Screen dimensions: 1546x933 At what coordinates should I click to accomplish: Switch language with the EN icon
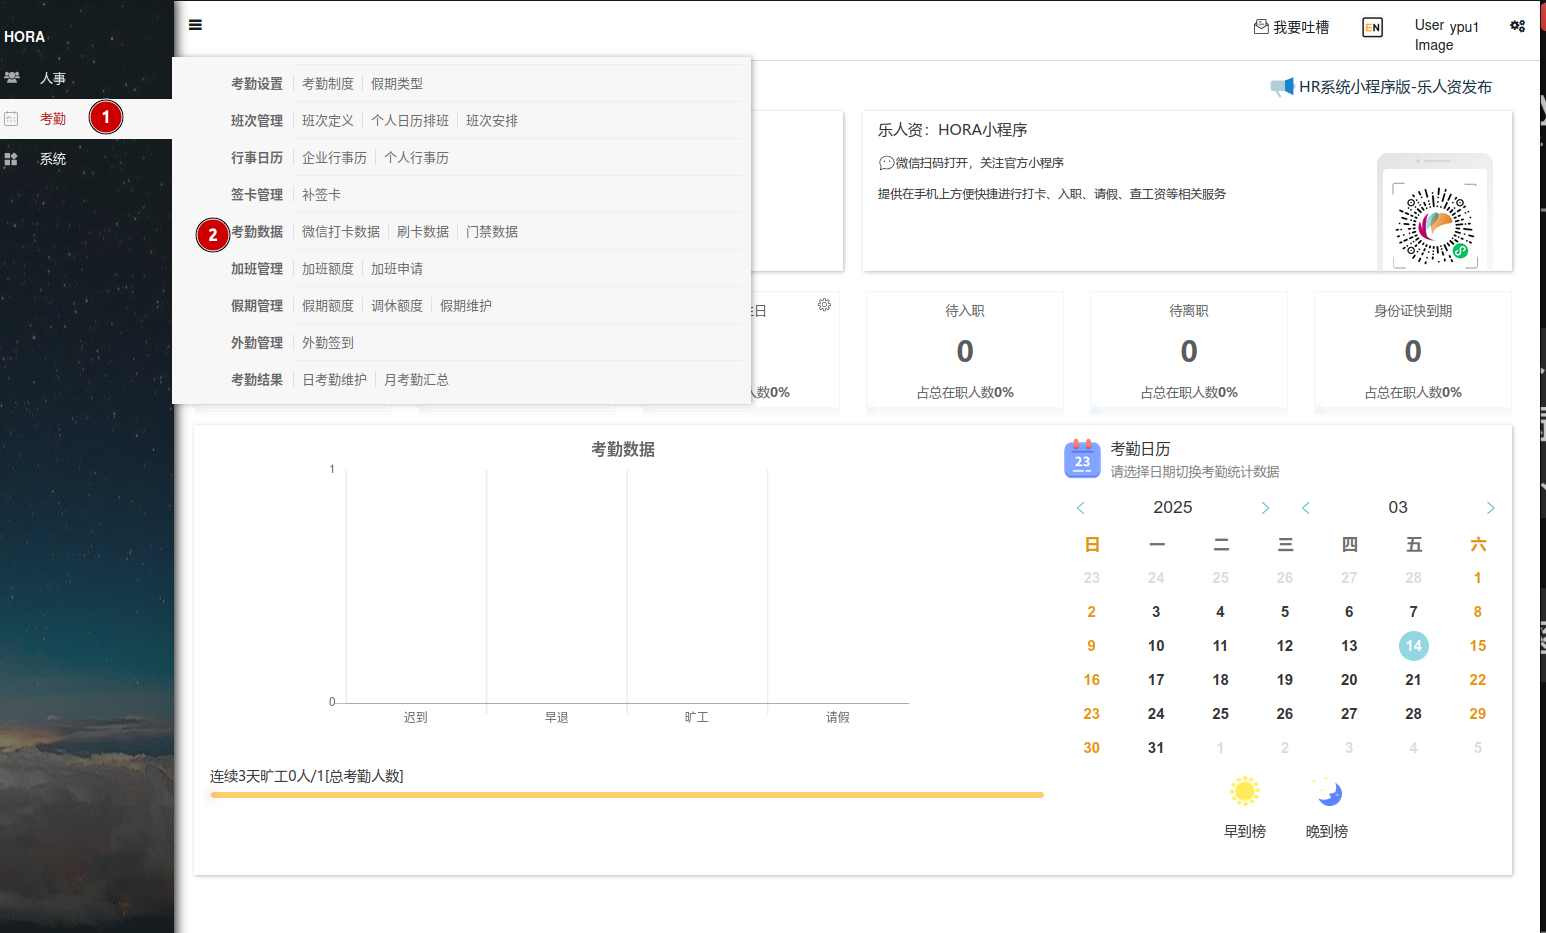tap(1372, 28)
